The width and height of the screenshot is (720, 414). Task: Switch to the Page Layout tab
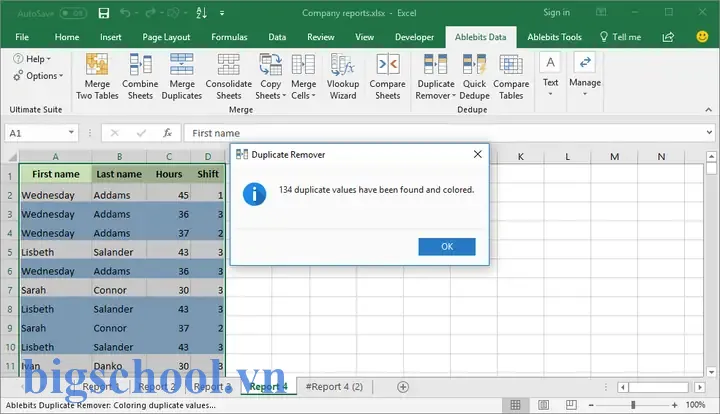click(x=166, y=37)
